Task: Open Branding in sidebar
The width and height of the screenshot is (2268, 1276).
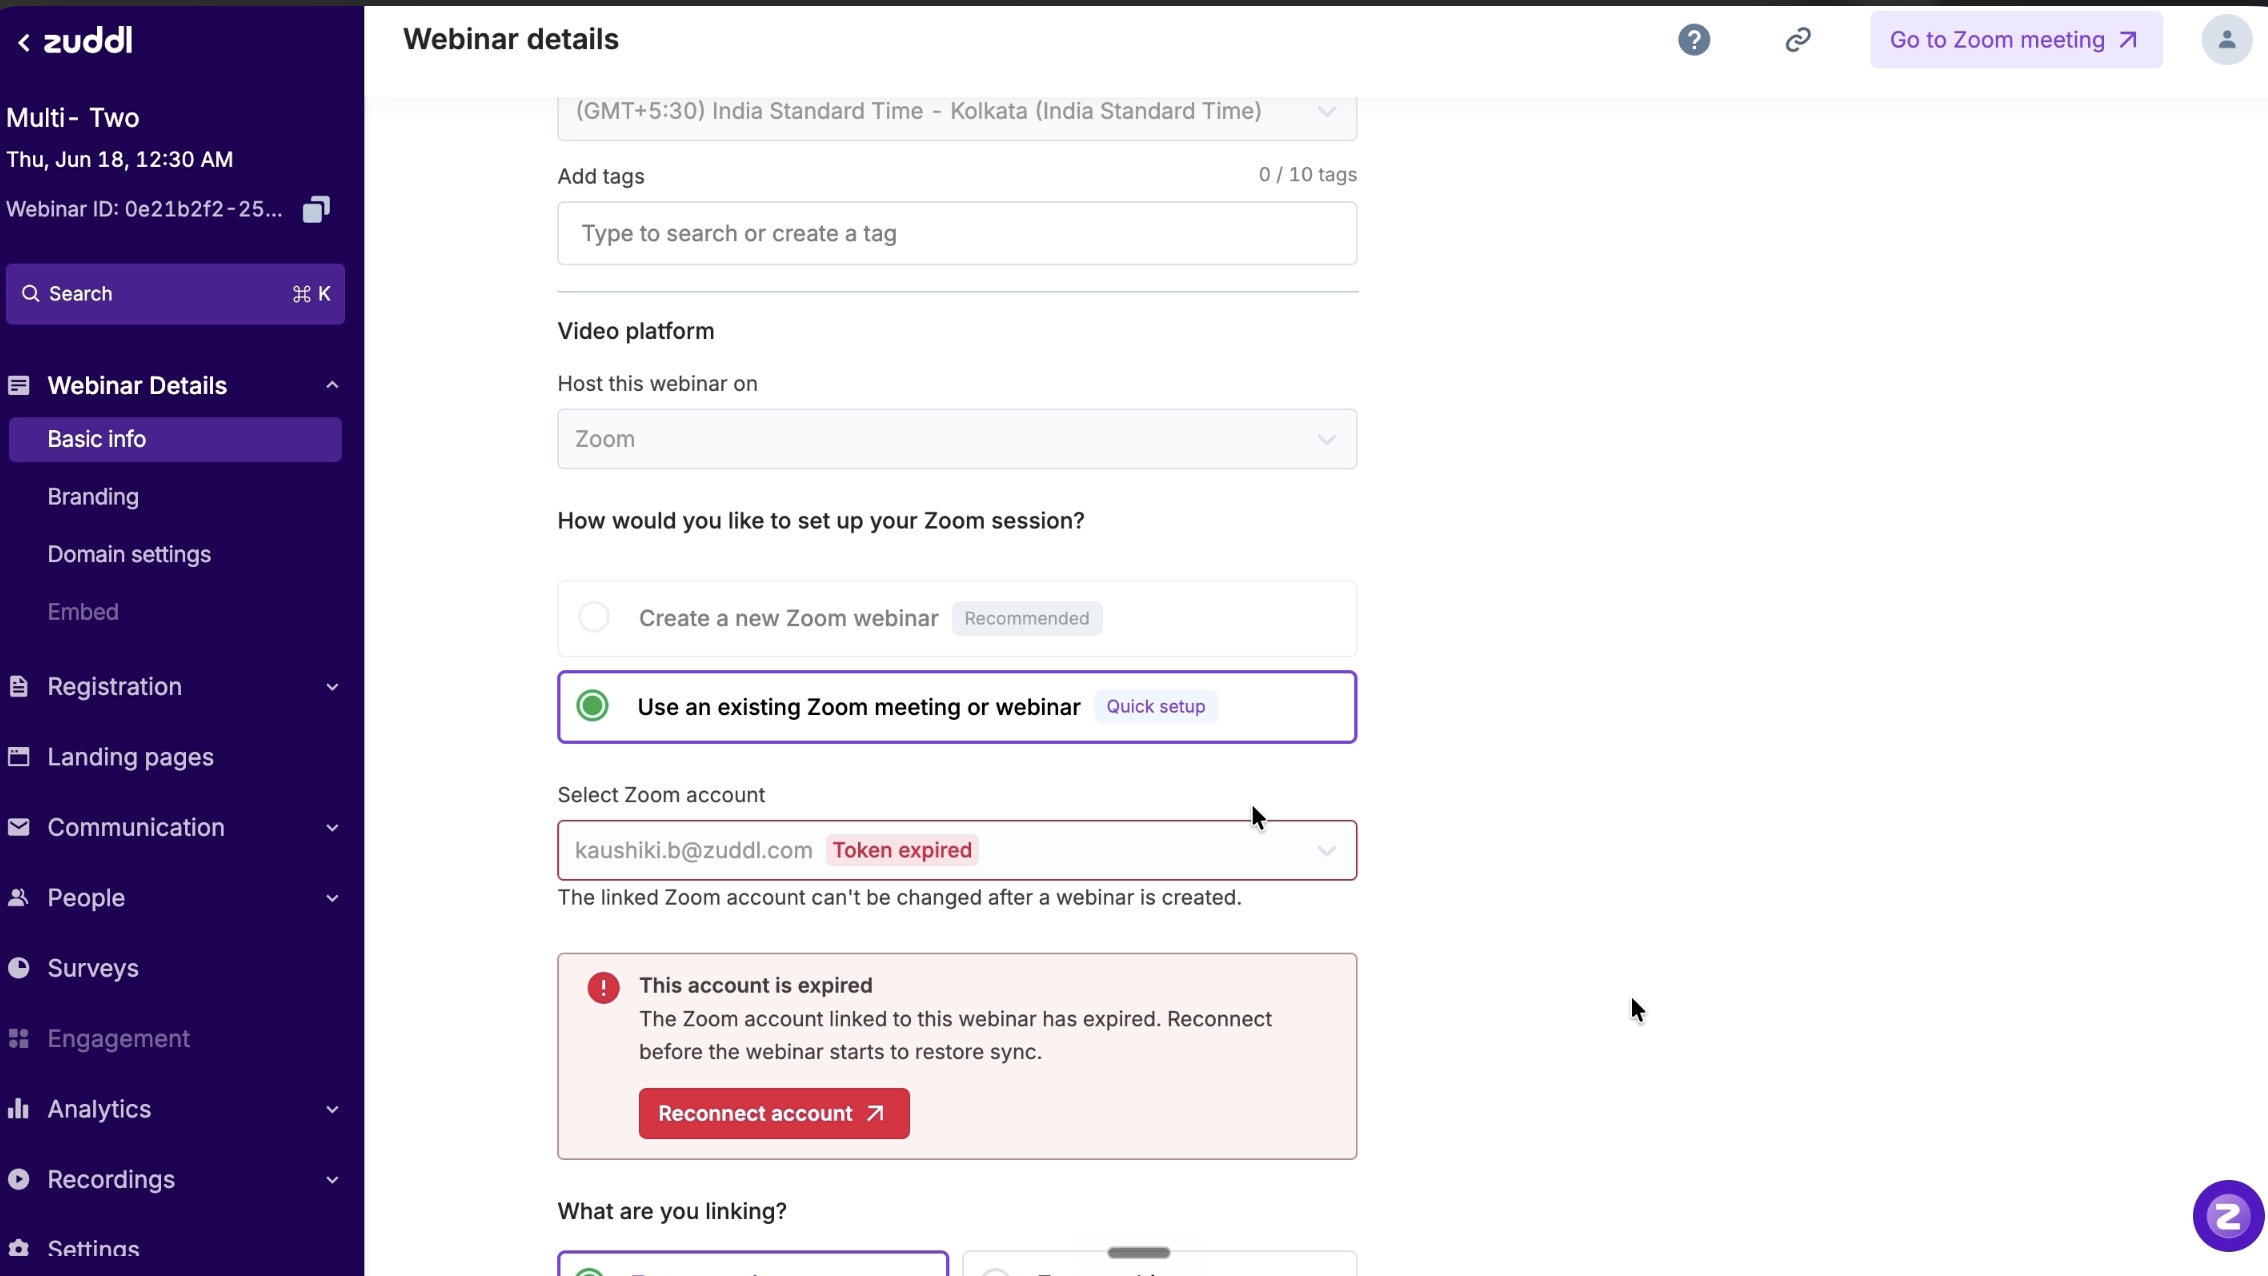Action: click(93, 497)
